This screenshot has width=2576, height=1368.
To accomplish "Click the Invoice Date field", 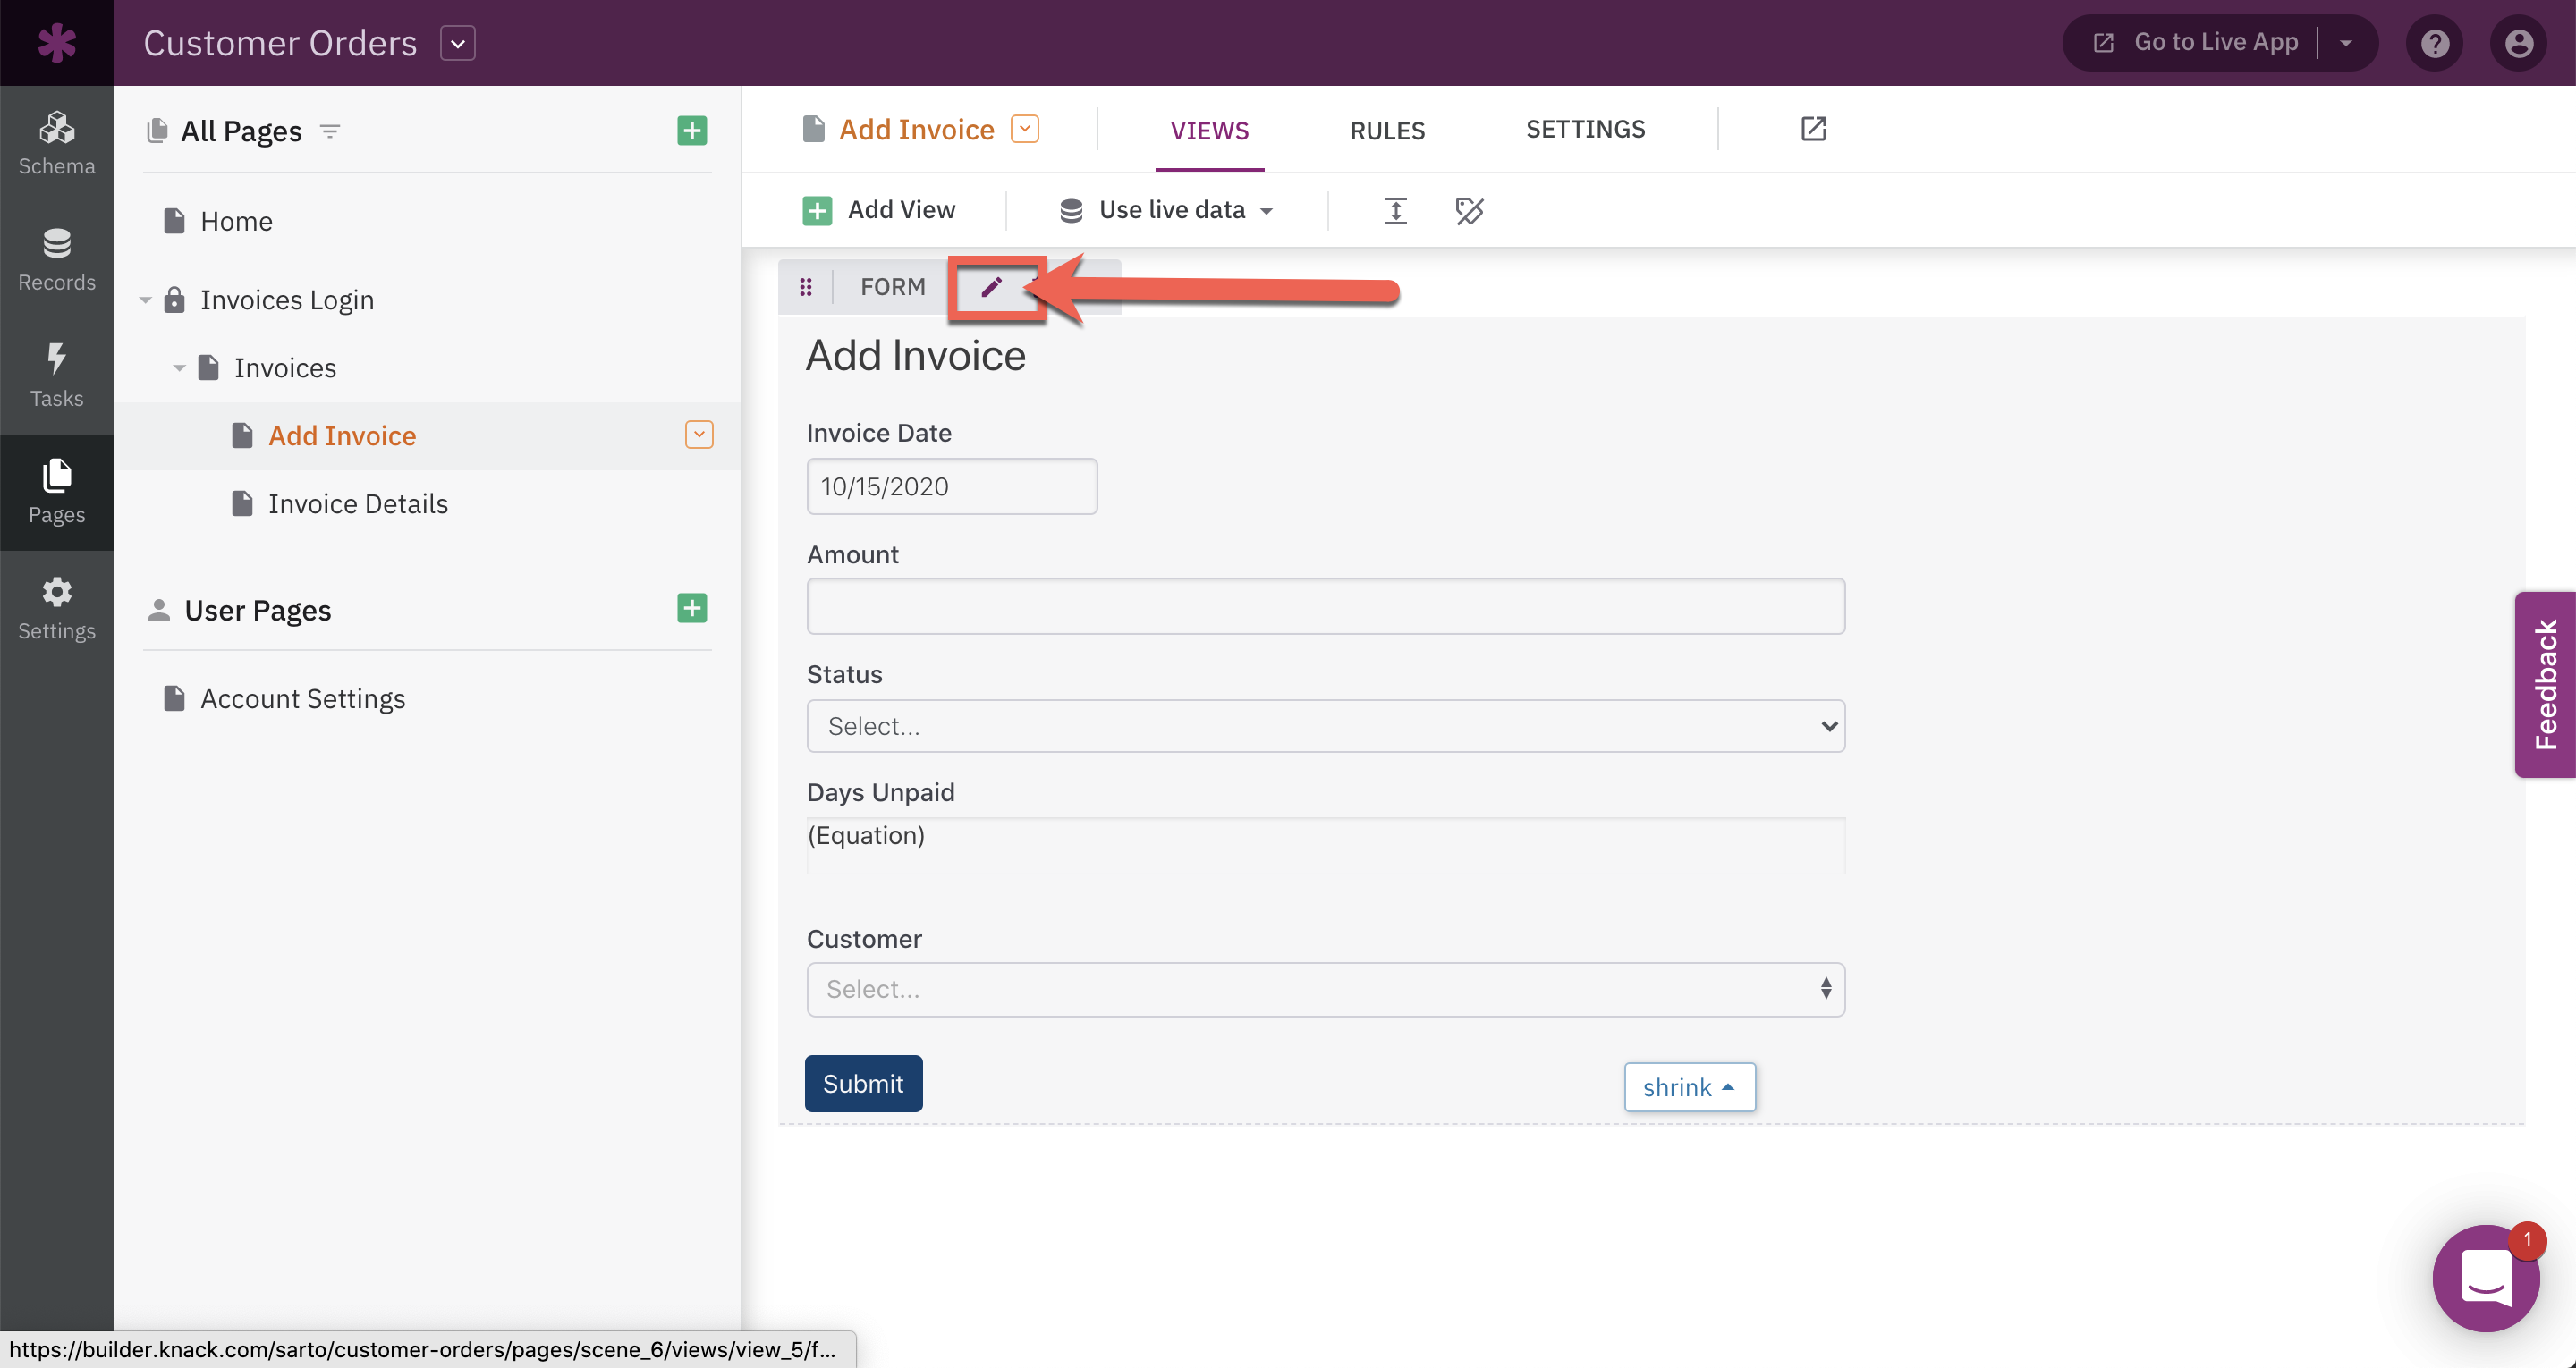I will pyautogui.click(x=951, y=487).
